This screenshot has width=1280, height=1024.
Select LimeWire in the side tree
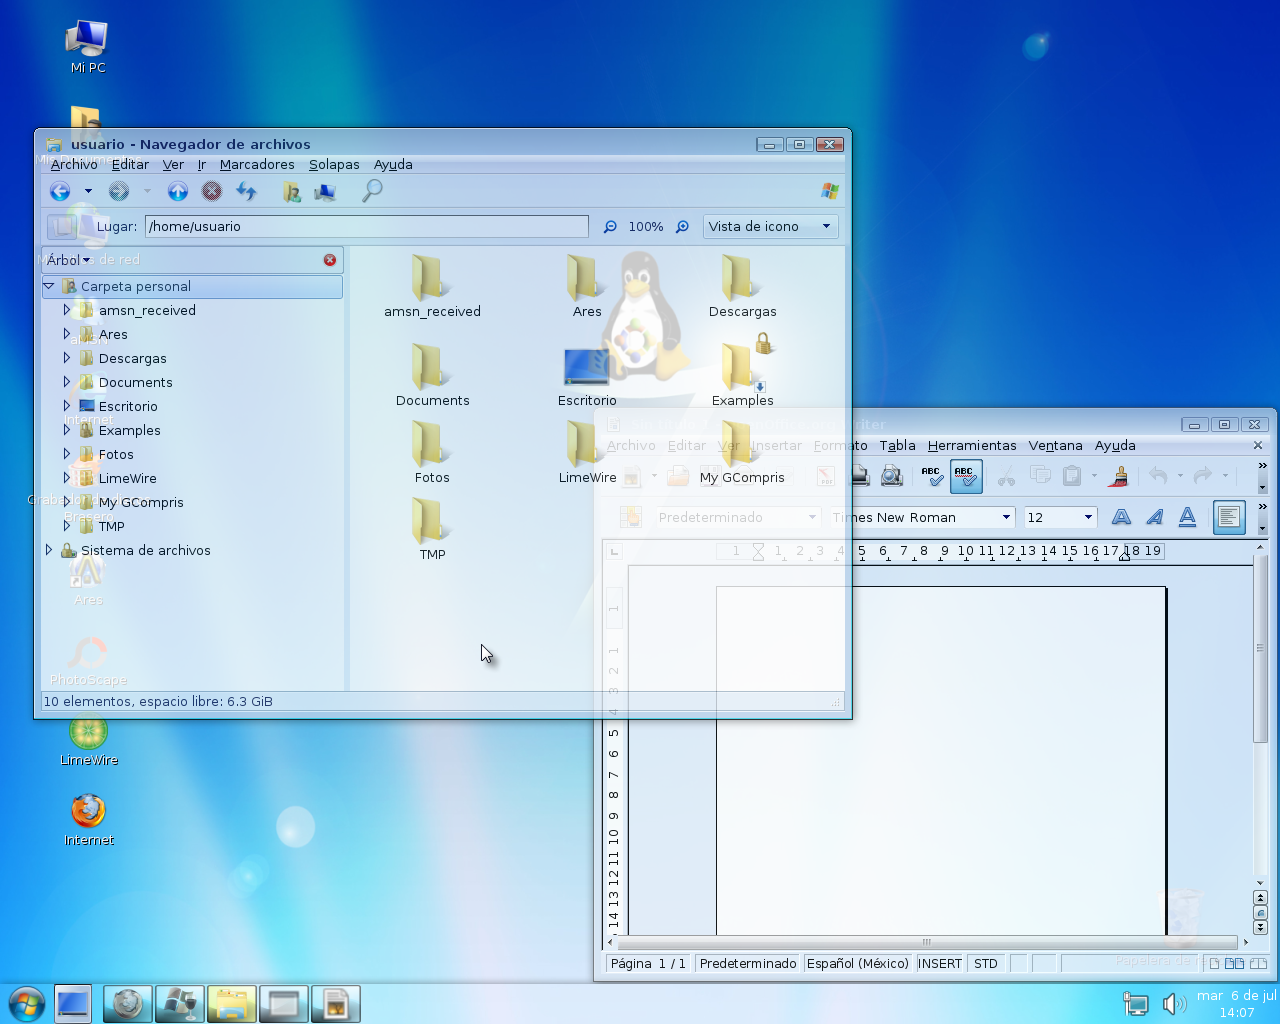click(127, 478)
